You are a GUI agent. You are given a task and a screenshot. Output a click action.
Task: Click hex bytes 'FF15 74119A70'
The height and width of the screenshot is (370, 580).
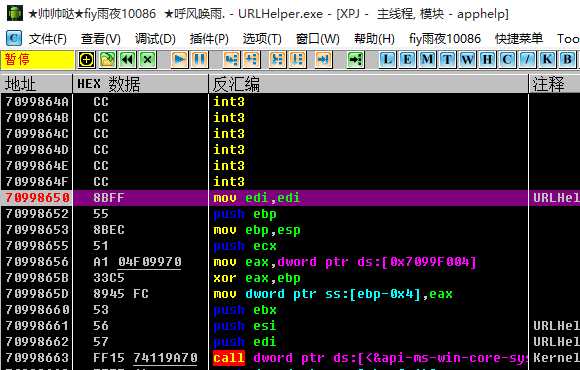pos(145,358)
